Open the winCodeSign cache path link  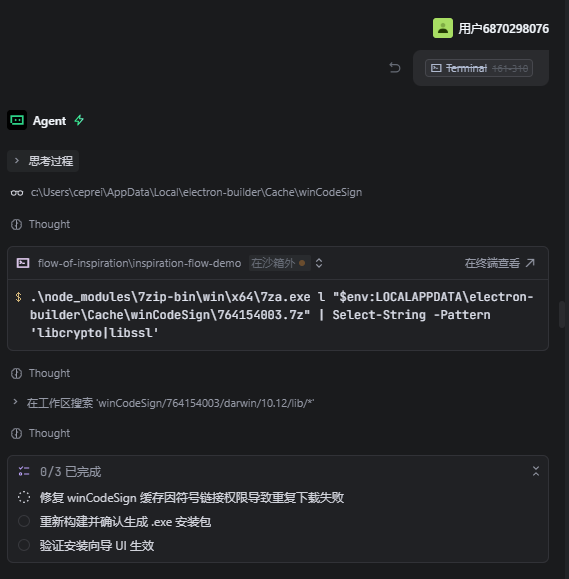click(x=196, y=192)
